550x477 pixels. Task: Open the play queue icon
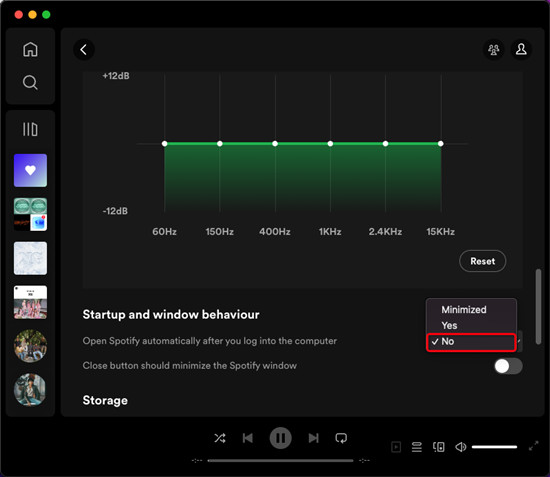(x=417, y=447)
